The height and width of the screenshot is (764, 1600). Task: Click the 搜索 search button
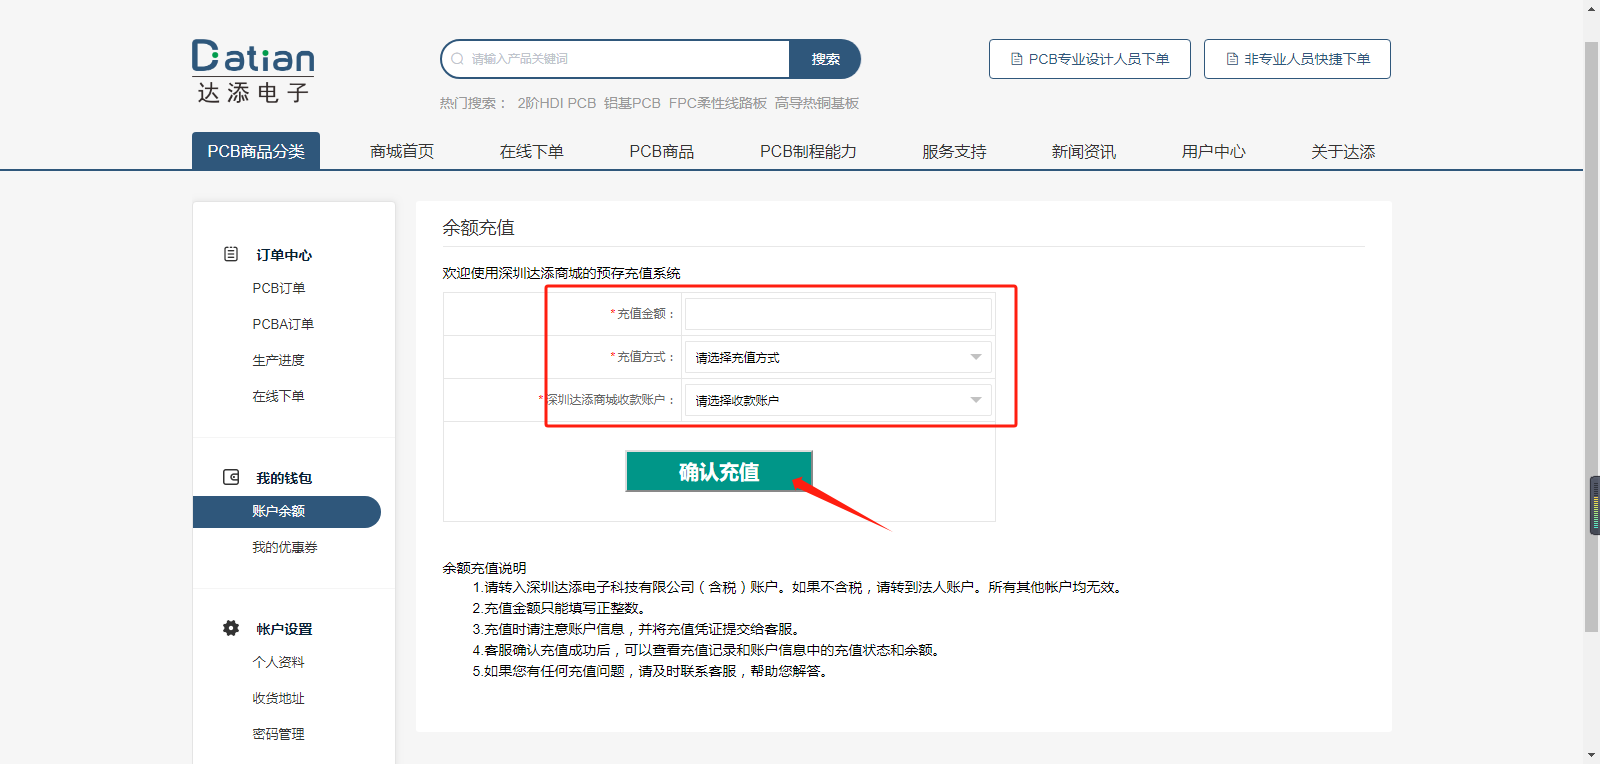click(x=825, y=59)
